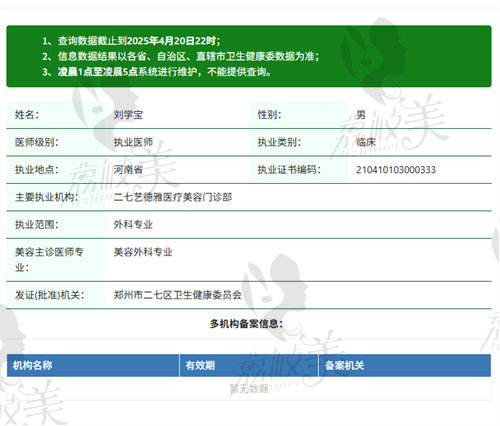Click notice line about 凌晨1点至凌晨5点系统维护

tap(157, 71)
